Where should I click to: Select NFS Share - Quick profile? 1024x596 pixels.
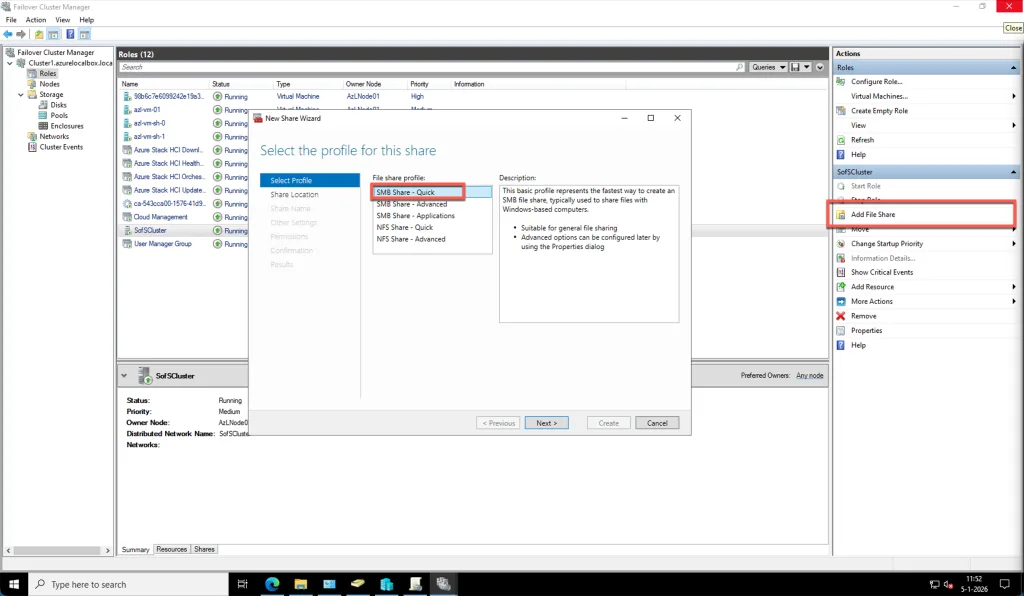click(x=405, y=228)
